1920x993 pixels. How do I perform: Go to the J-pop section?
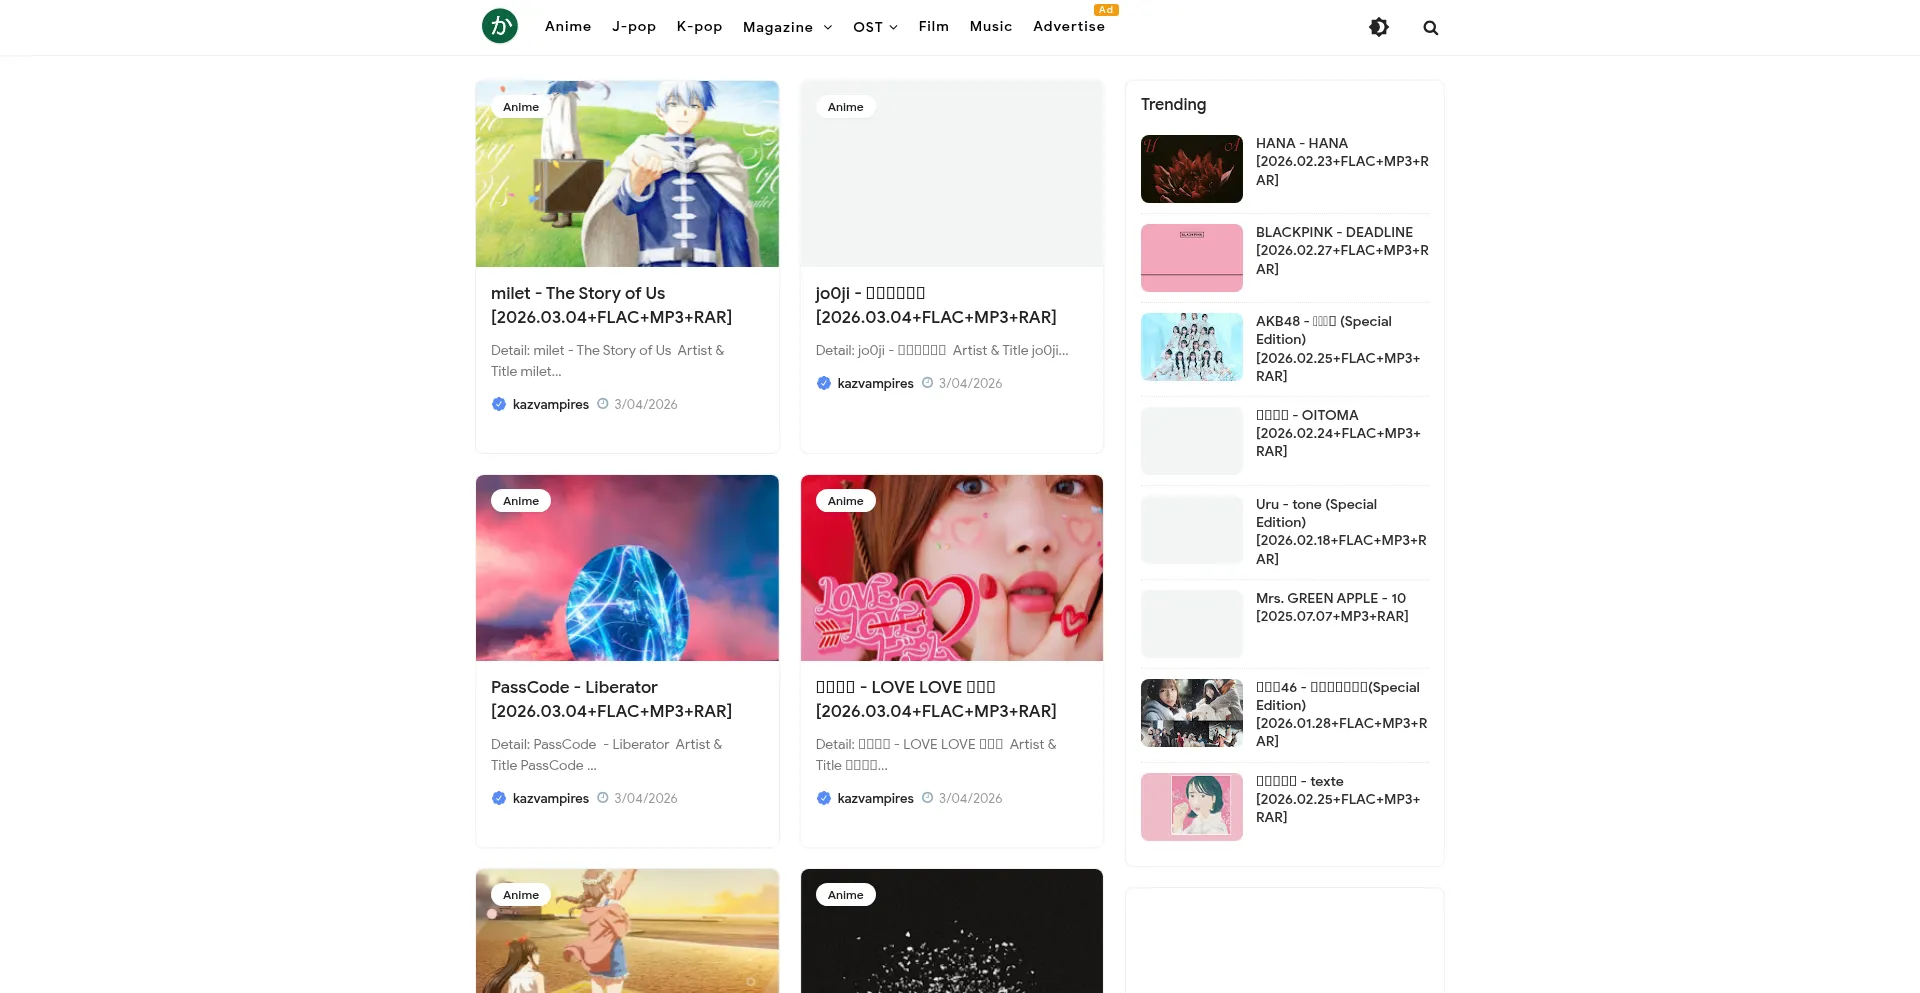[x=634, y=26]
